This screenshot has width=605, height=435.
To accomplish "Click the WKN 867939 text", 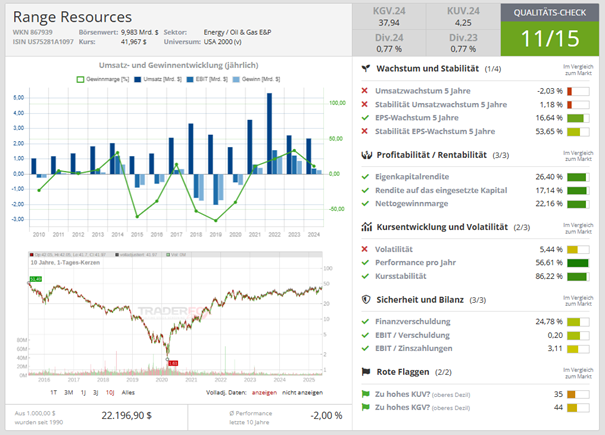I will point(32,32).
